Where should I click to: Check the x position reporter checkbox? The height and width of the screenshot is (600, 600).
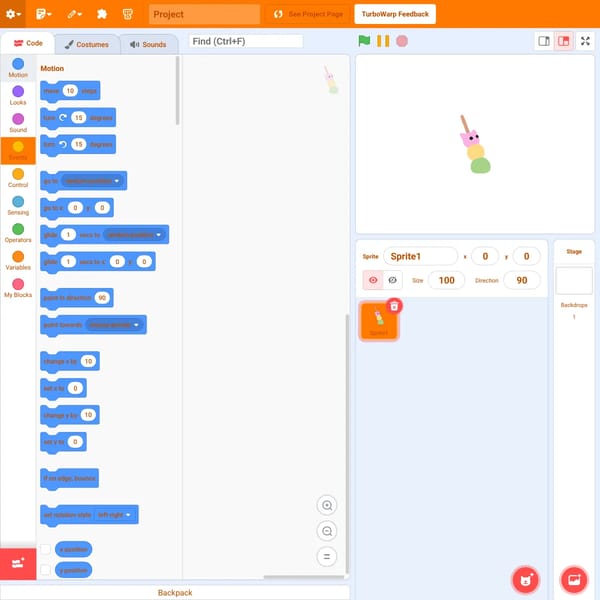(x=46, y=549)
